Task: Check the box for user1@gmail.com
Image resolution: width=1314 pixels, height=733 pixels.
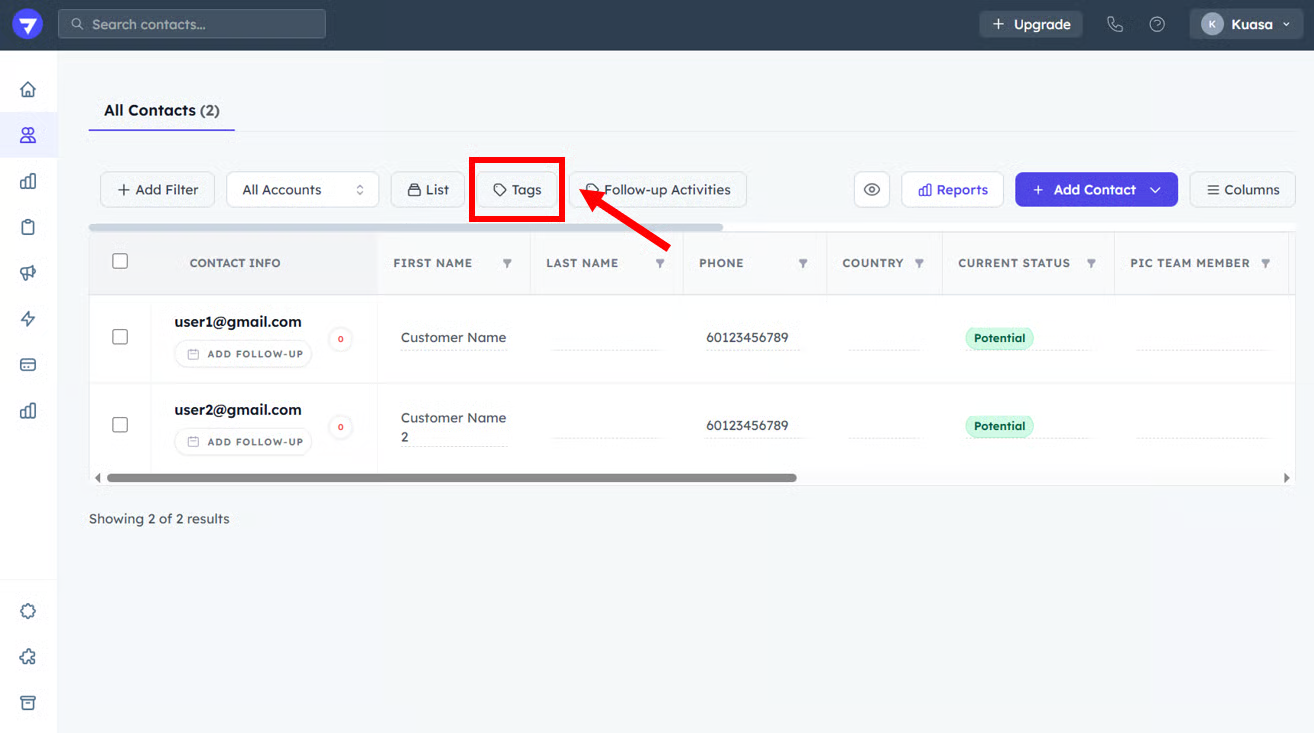Action: pos(120,337)
